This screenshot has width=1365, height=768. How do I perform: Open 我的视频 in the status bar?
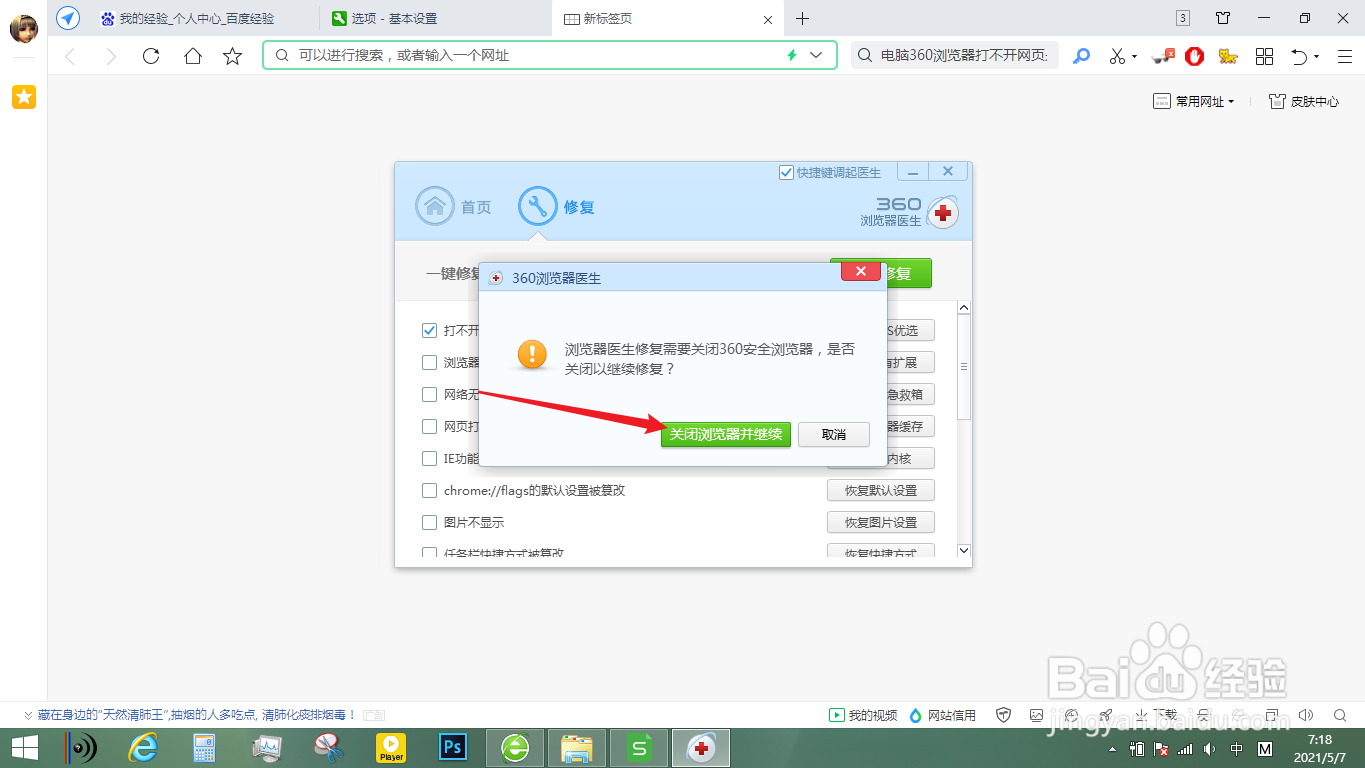click(863, 715)
